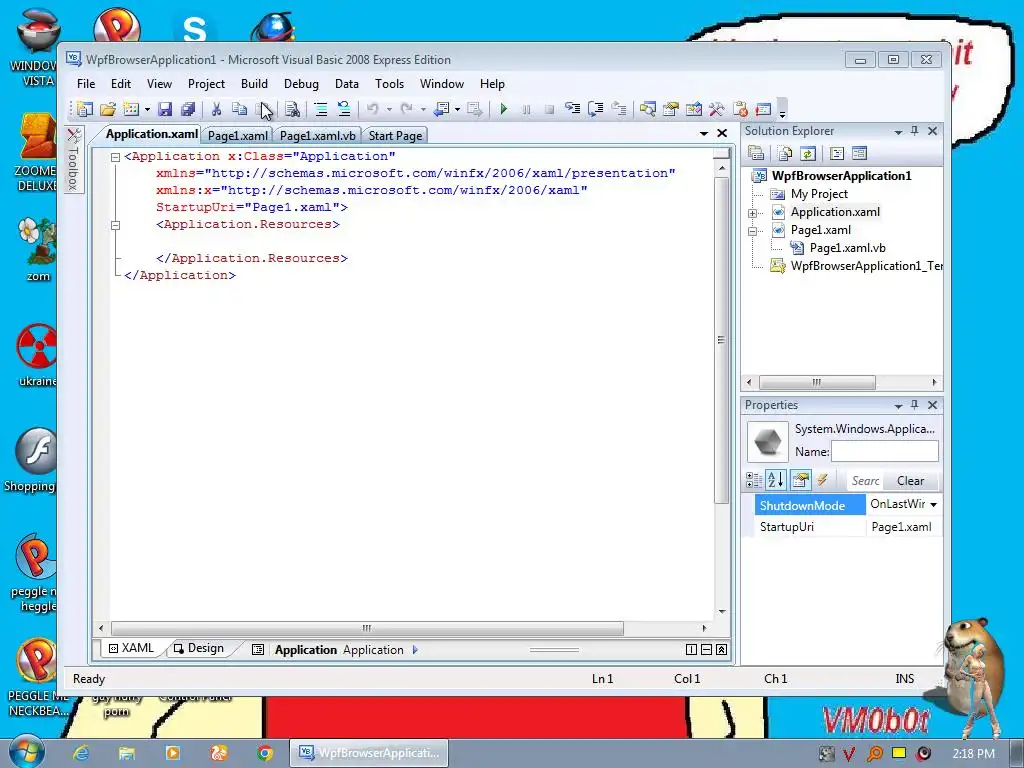
Task: Select Page1.xaml.vb in Solution Explorer
Action: pos(848,248)
